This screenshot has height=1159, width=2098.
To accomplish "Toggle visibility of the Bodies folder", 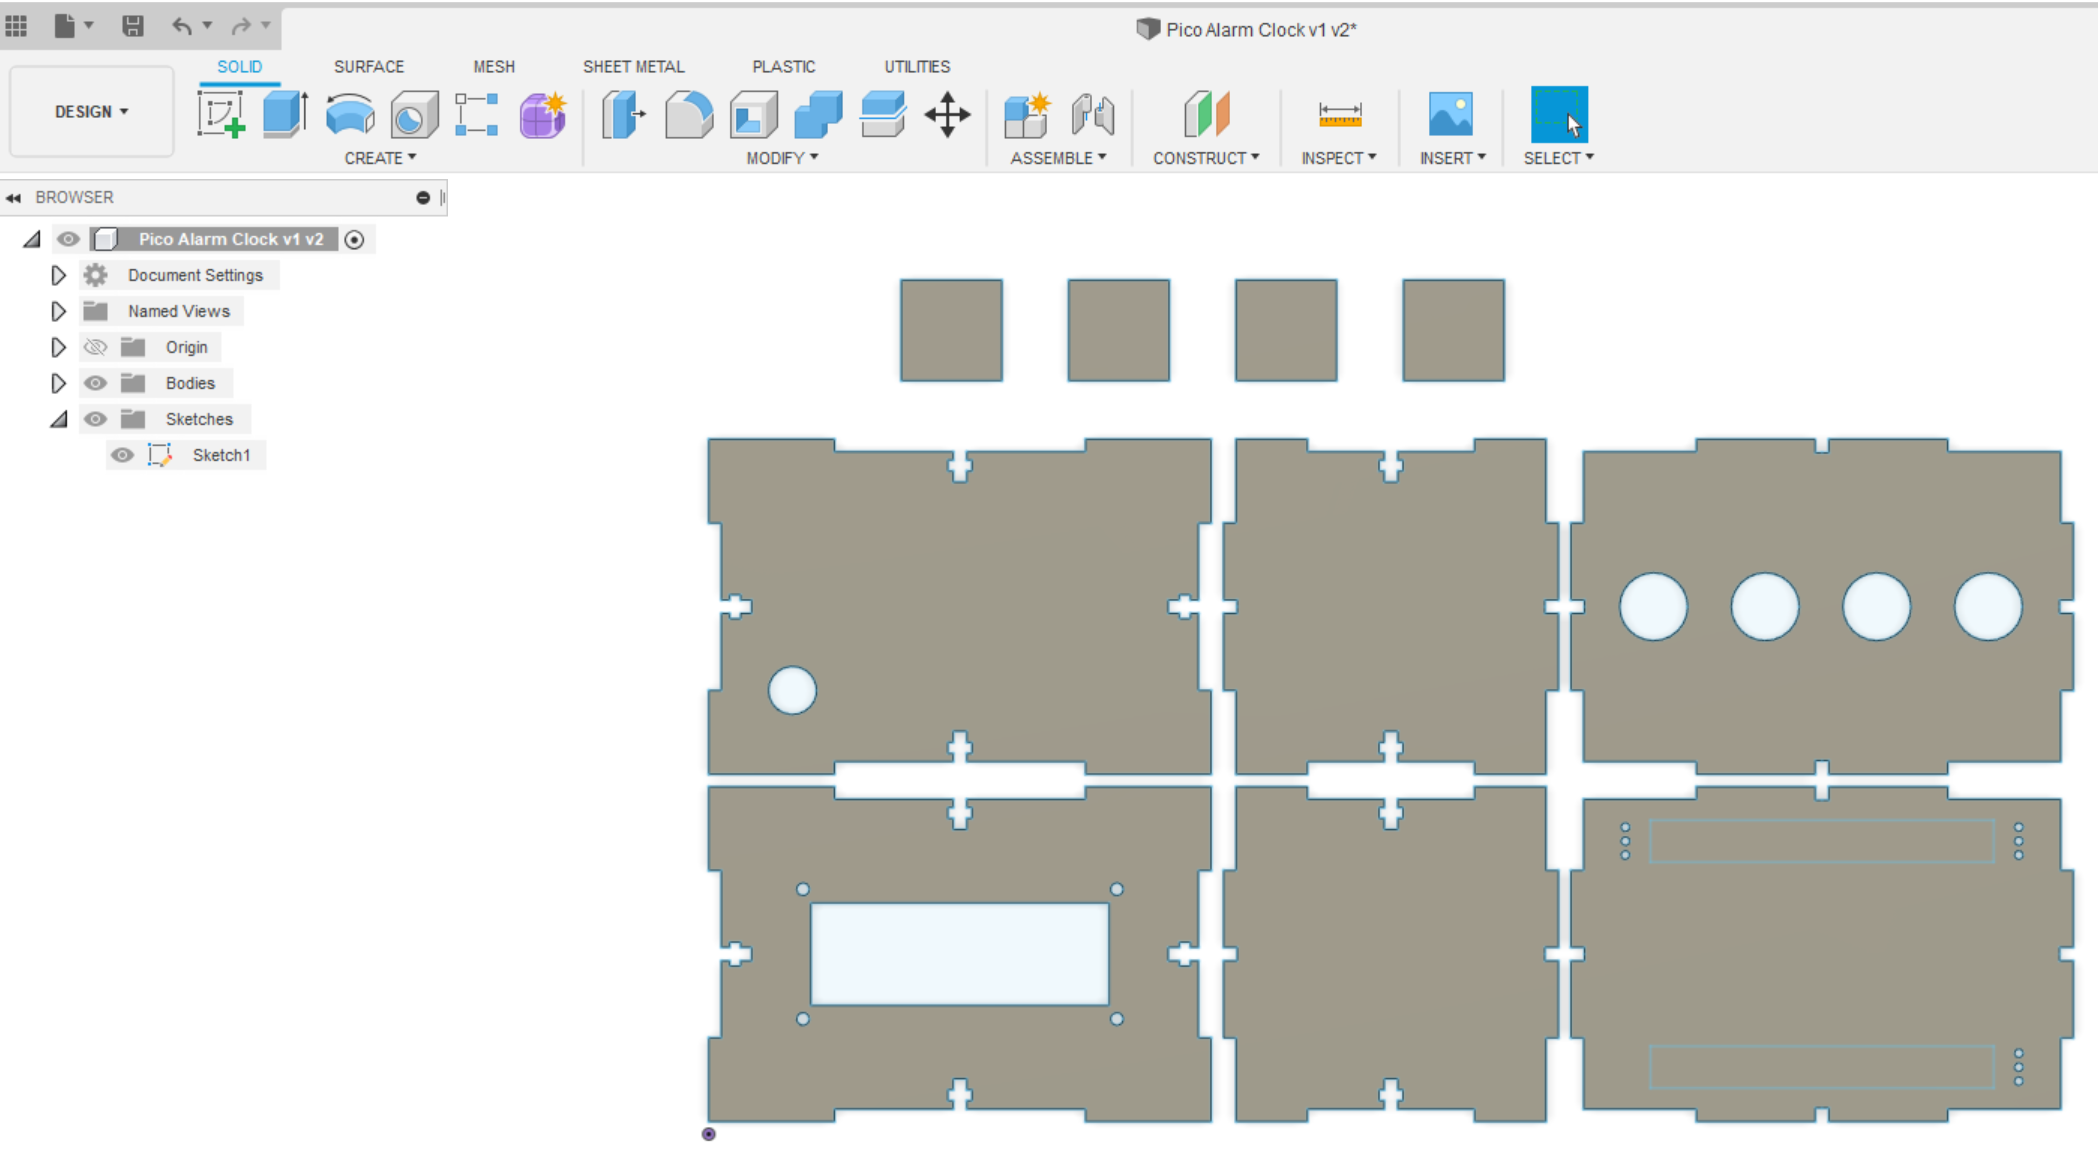I will pos(95,383).
